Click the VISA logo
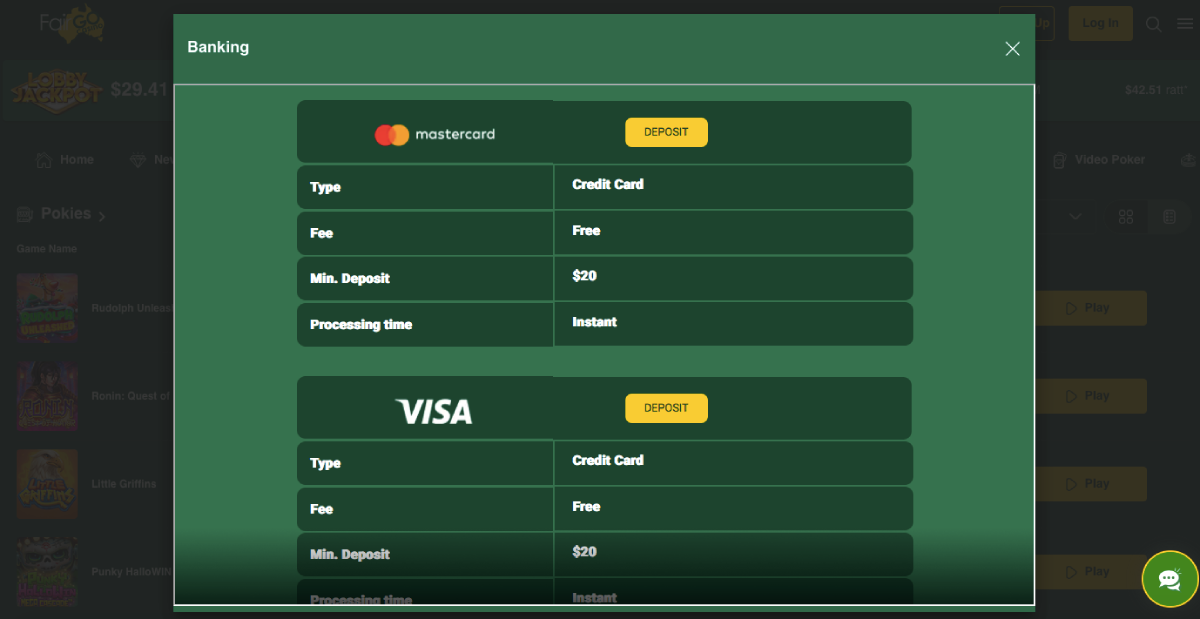The image size is (1200, 619). [x=434, y=411]
